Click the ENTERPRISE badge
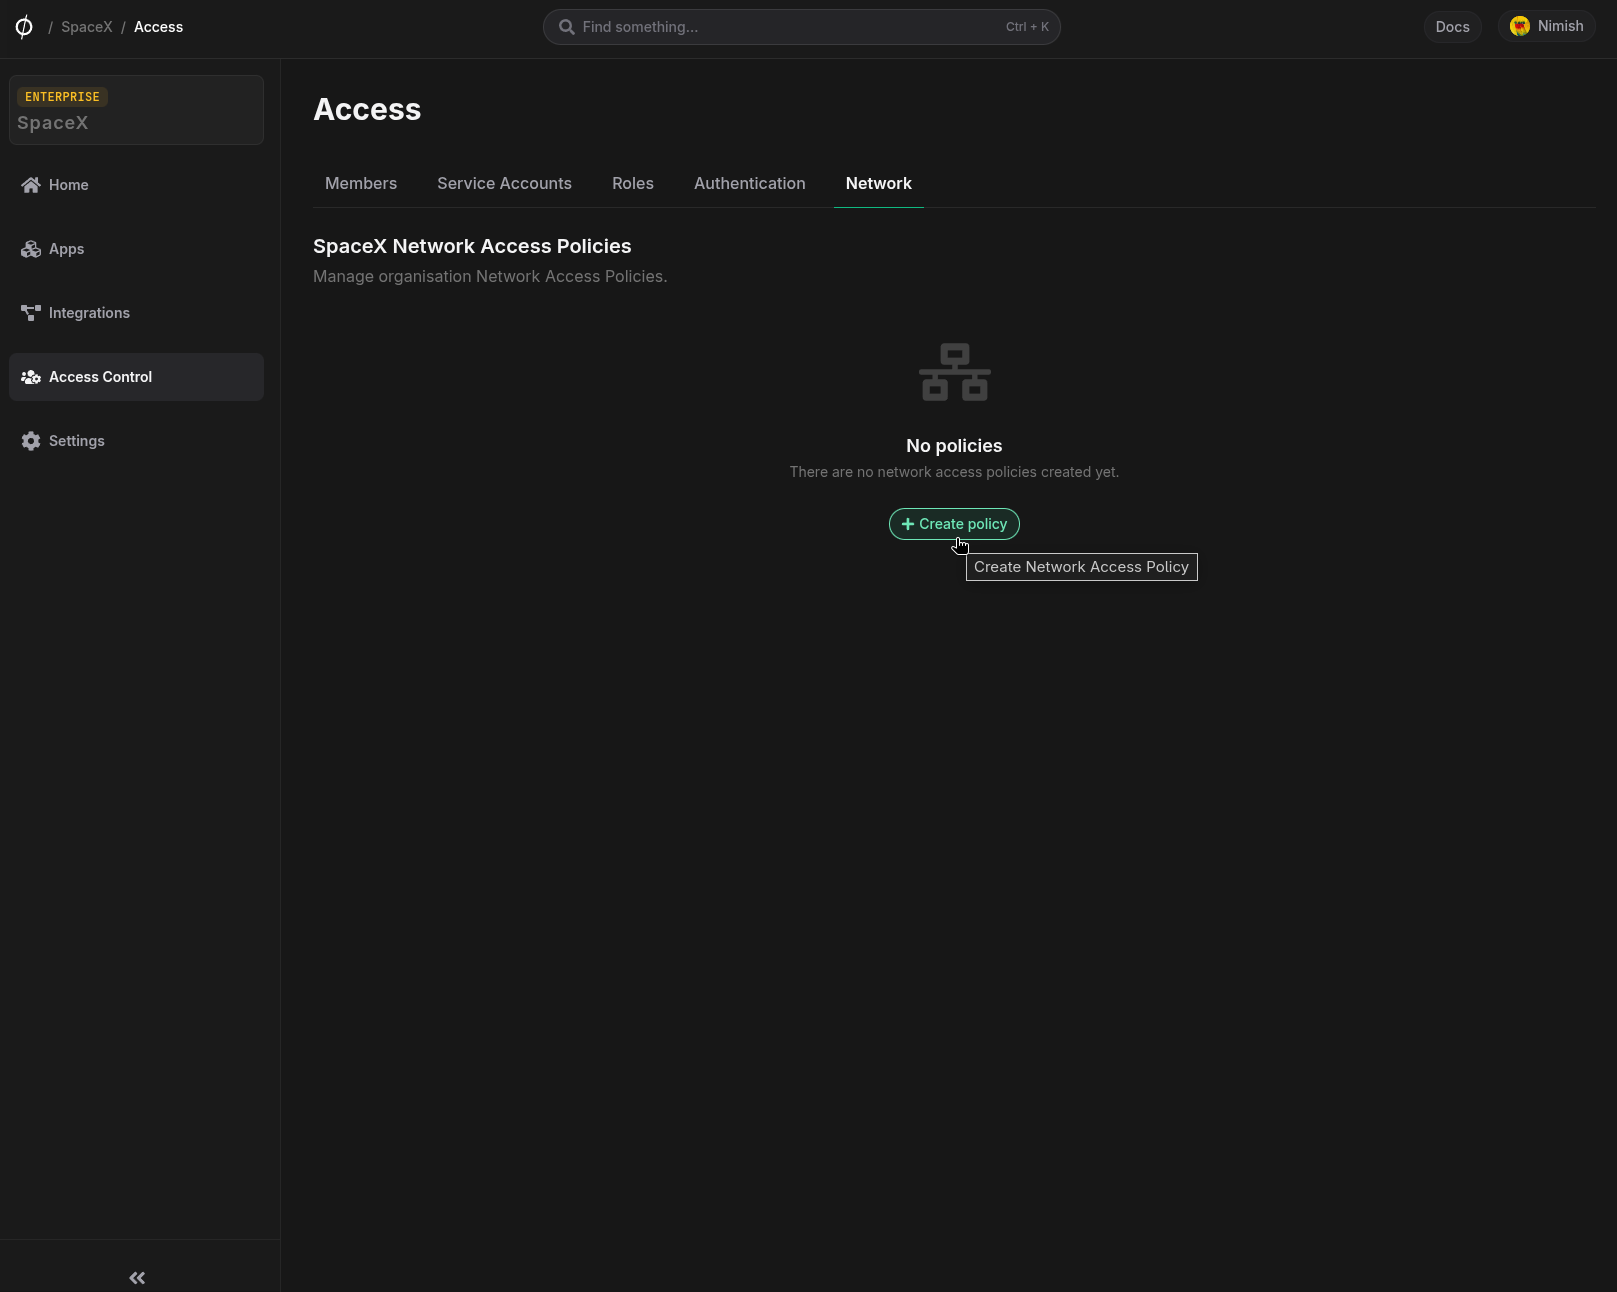This screenshot has width=1617, height=1292. click(x=62, y=97)
